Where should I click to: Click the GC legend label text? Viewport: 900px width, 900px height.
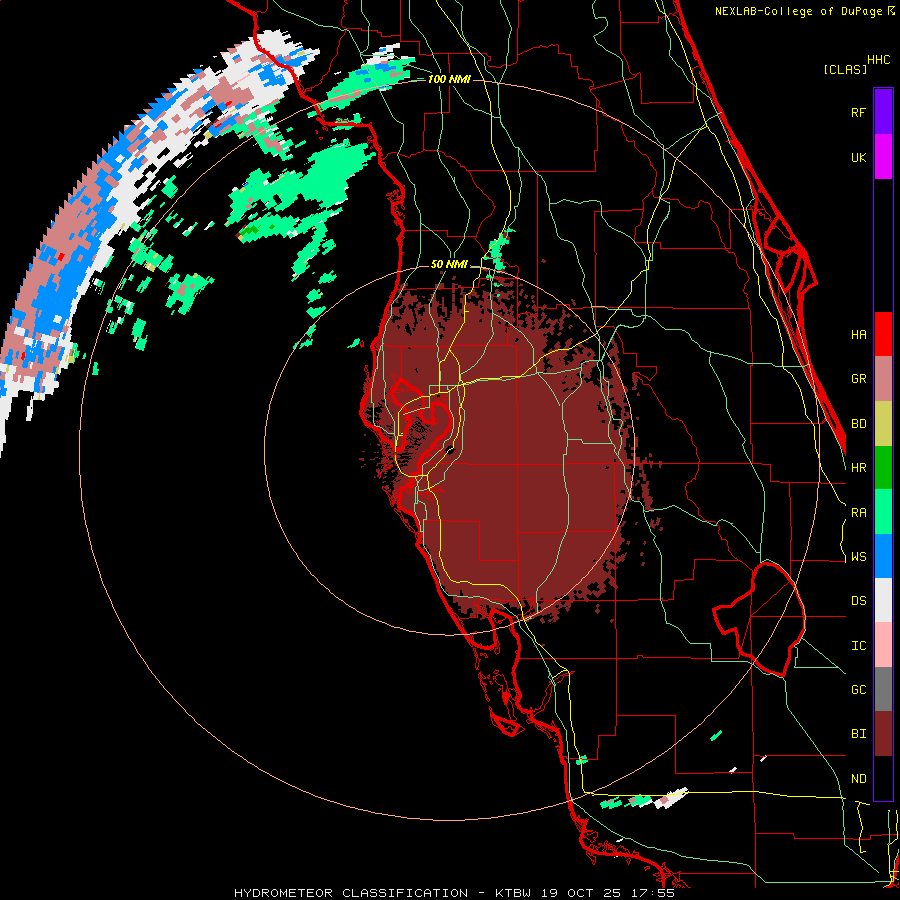point(858,690)
